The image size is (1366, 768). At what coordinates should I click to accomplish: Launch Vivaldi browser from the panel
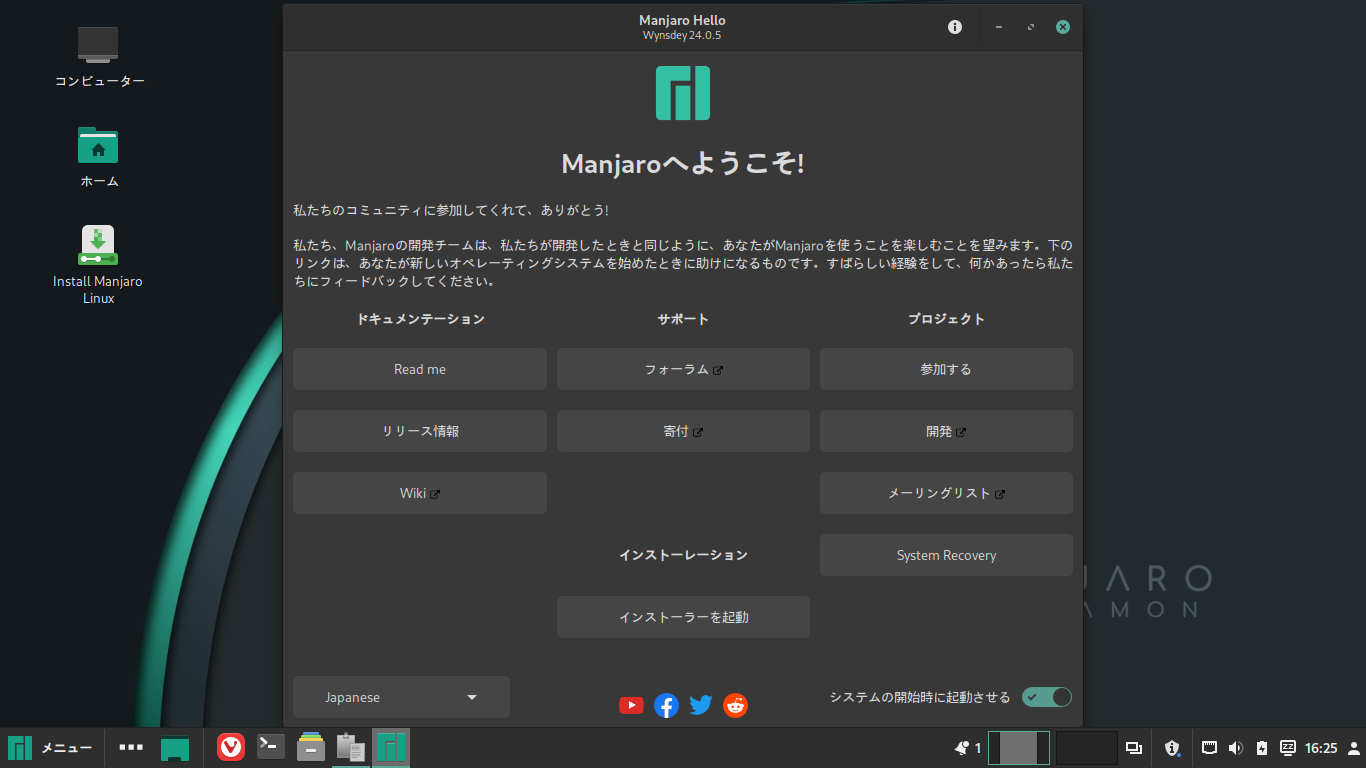(x=231, y=747)
